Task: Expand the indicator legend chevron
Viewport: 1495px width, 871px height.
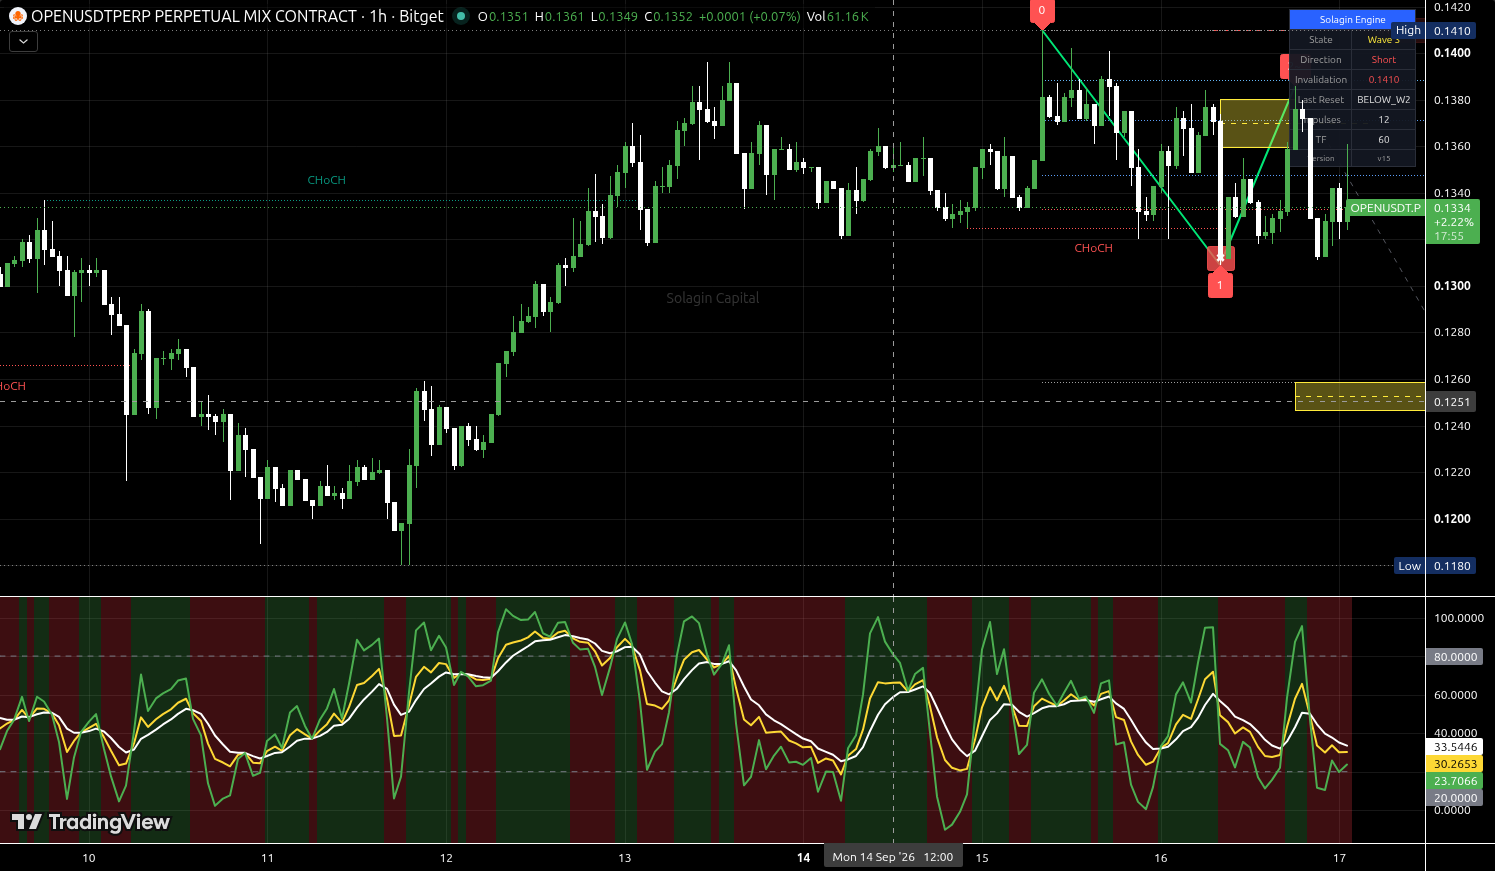Action: point(23,42)
